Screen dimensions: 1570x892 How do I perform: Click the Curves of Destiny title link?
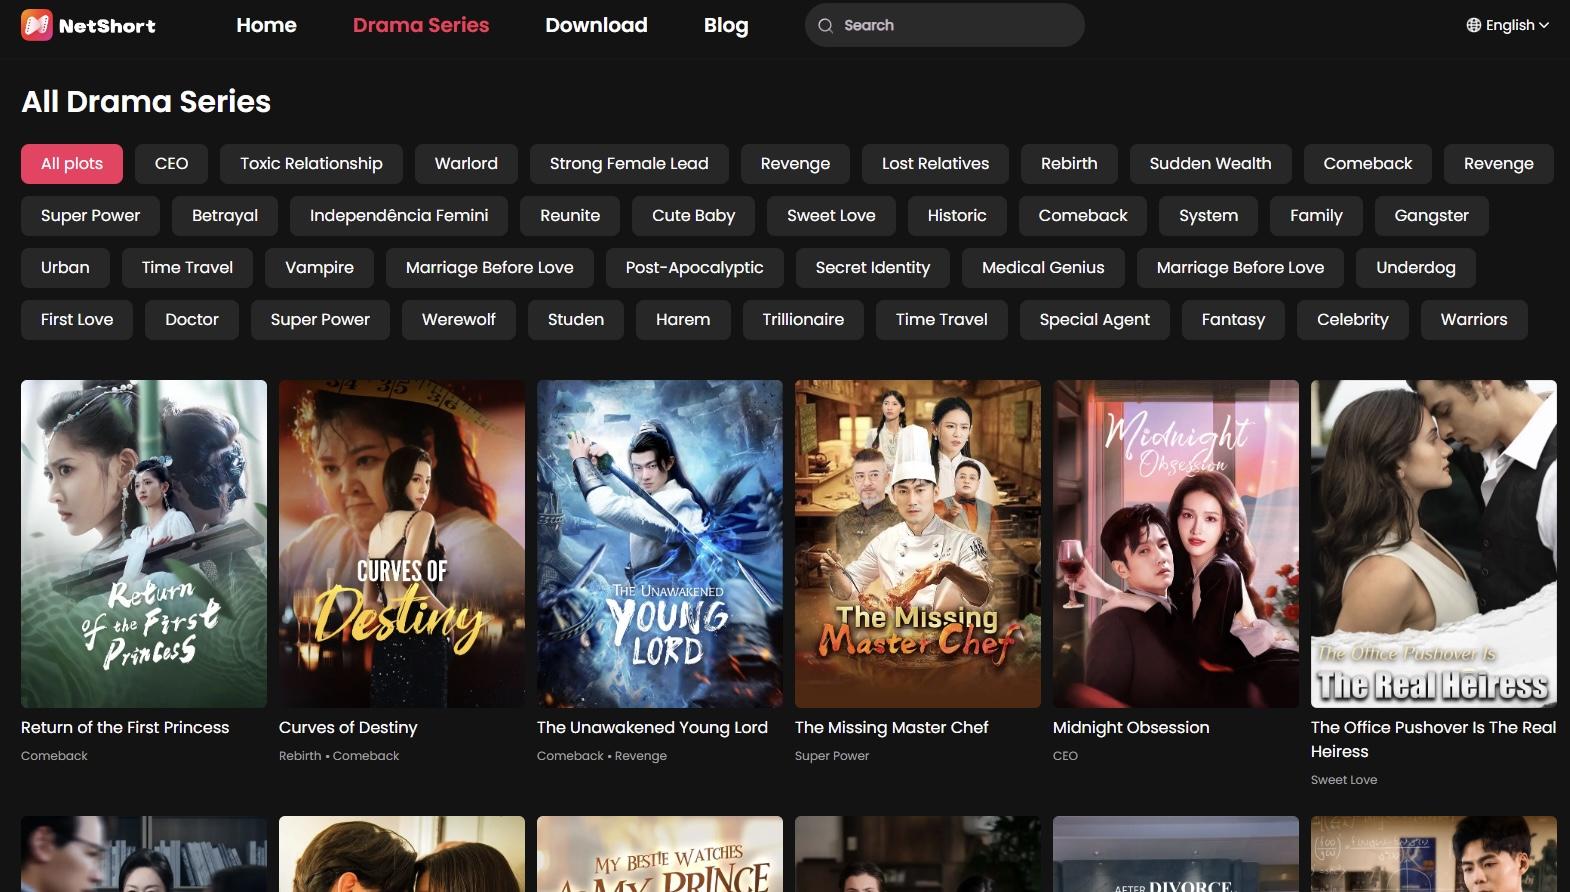[348, 728]
